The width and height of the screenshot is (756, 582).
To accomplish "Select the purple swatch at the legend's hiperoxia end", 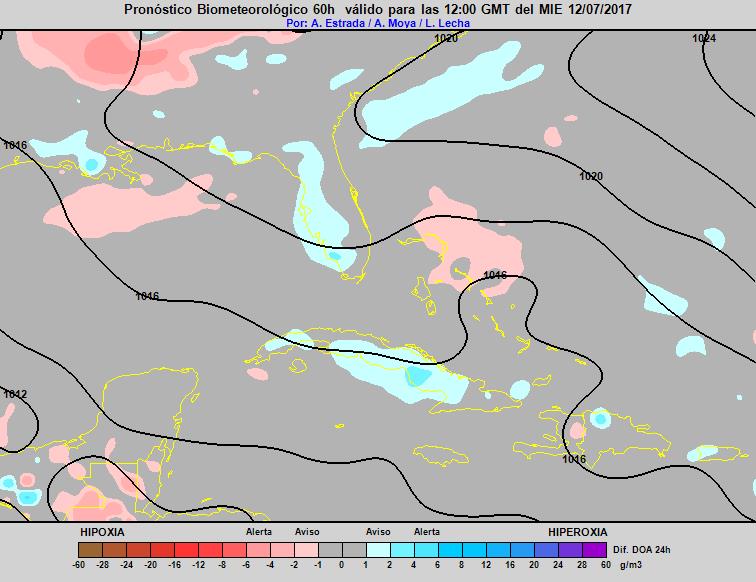I will click(594, 550).
